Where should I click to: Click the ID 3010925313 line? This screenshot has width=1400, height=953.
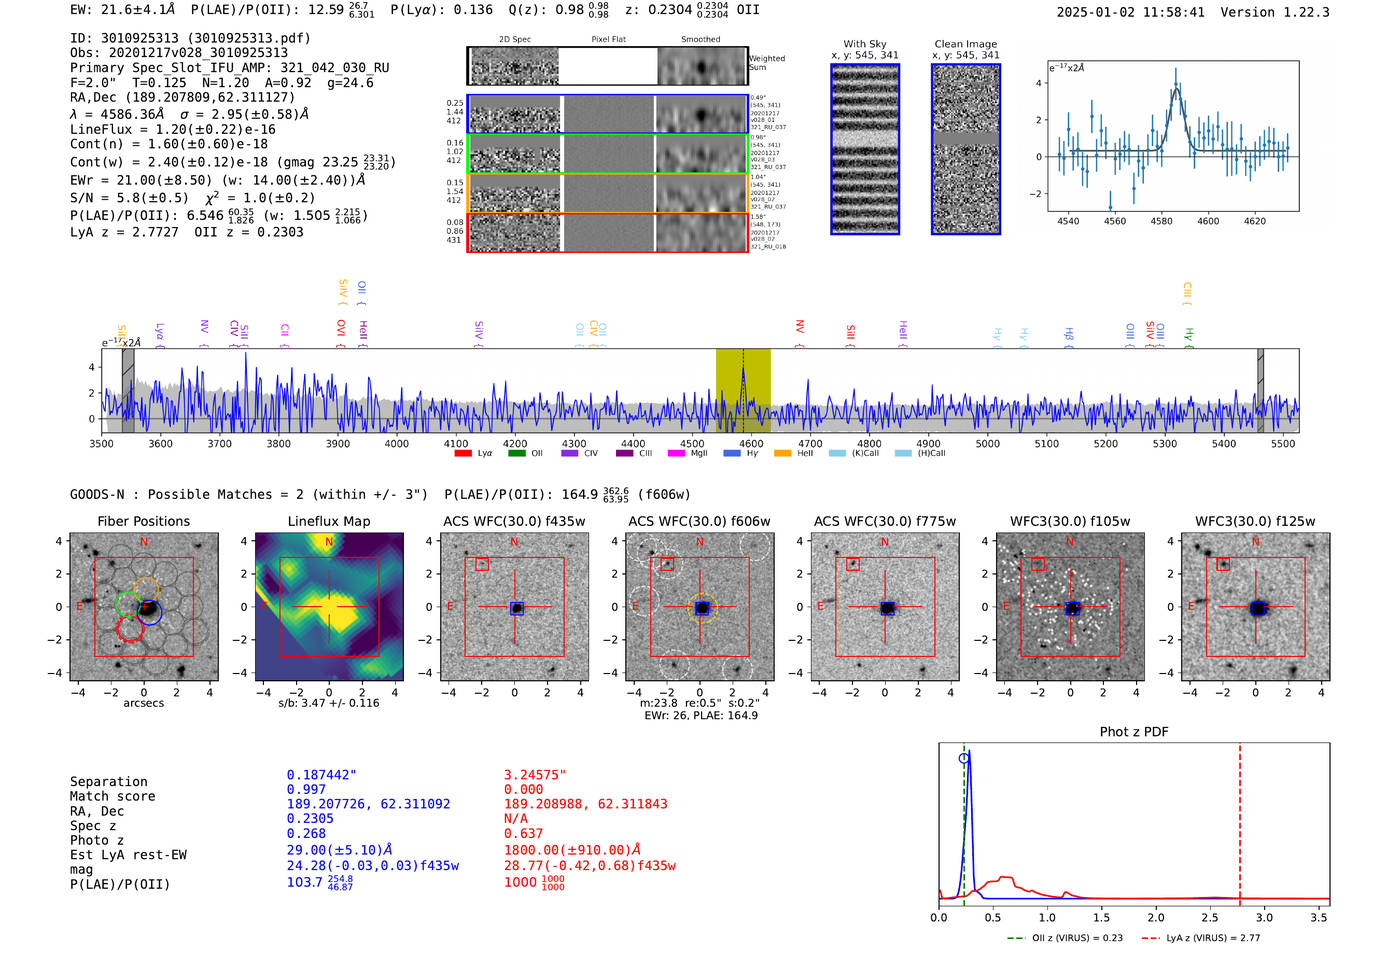click(x=190, y=38)
